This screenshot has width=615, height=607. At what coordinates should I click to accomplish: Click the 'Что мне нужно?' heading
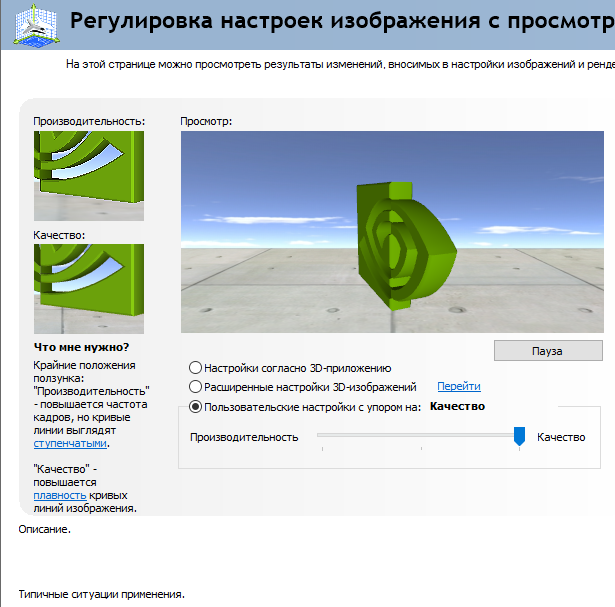point(81,347)
